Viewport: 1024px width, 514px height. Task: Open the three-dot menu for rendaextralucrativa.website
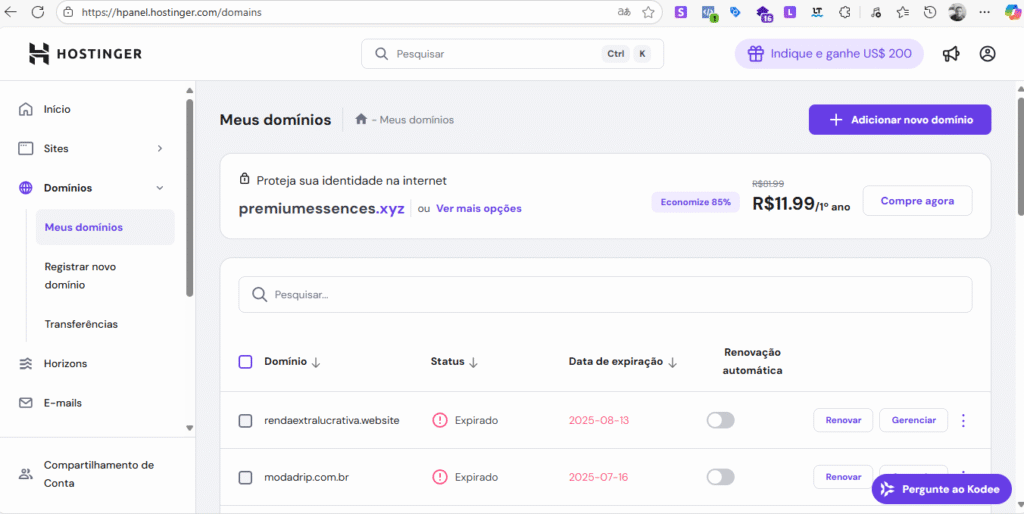click(963, 421)
